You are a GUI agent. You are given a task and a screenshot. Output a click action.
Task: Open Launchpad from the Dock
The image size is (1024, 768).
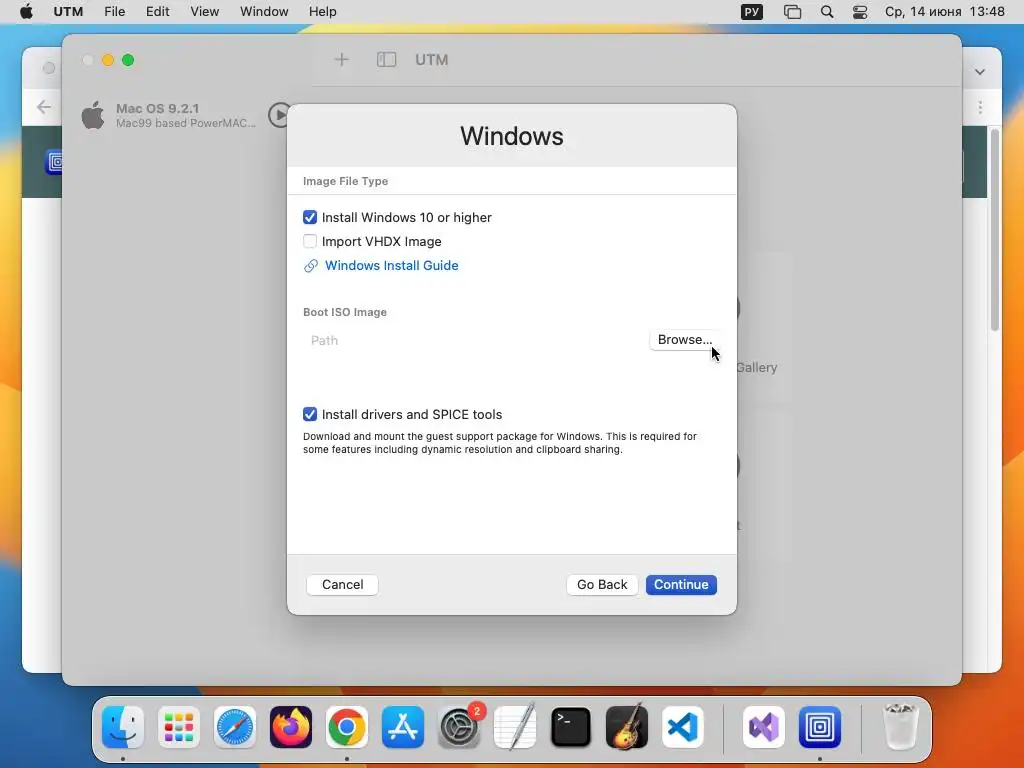click(179, 727)
